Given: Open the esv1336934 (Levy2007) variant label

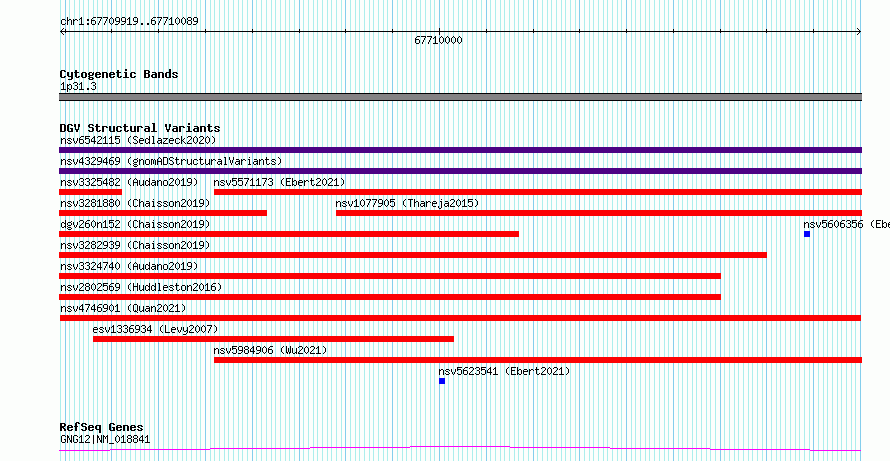Looking at the screenshot, I should point(155,329).
